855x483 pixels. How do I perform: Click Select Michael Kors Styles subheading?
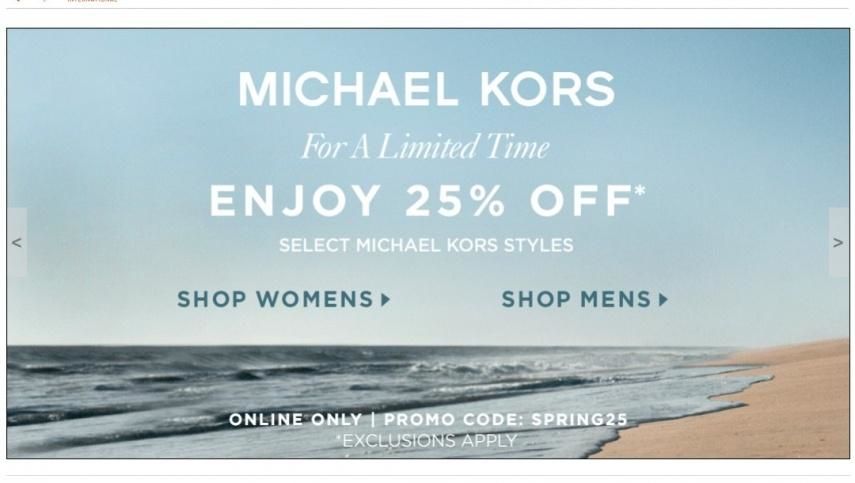coord(426,245)
